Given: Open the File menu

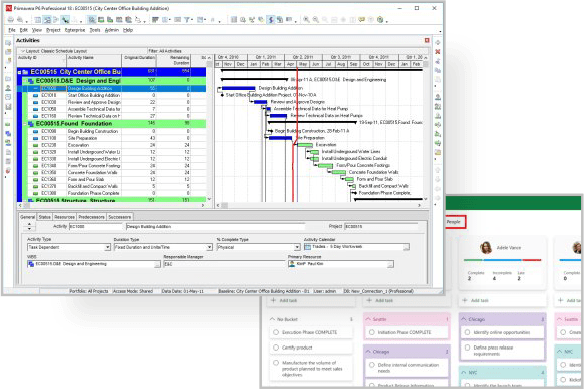Looking at the screenshot, I should (x=12, y=30).
